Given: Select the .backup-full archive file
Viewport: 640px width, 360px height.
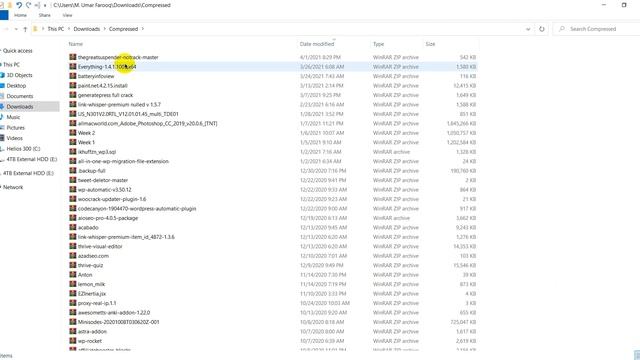Looking at the screenshot, I should (91, 171).
